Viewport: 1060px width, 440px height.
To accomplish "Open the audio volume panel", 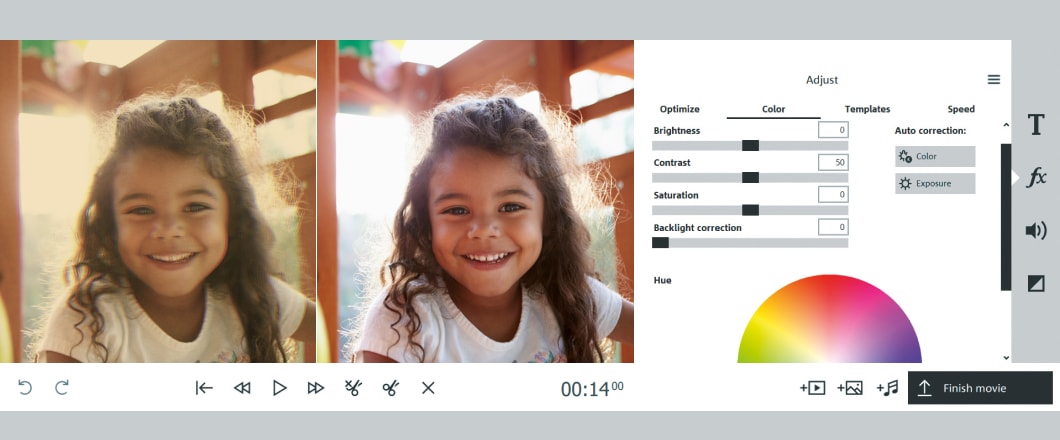I will (x=1036, y=231).
